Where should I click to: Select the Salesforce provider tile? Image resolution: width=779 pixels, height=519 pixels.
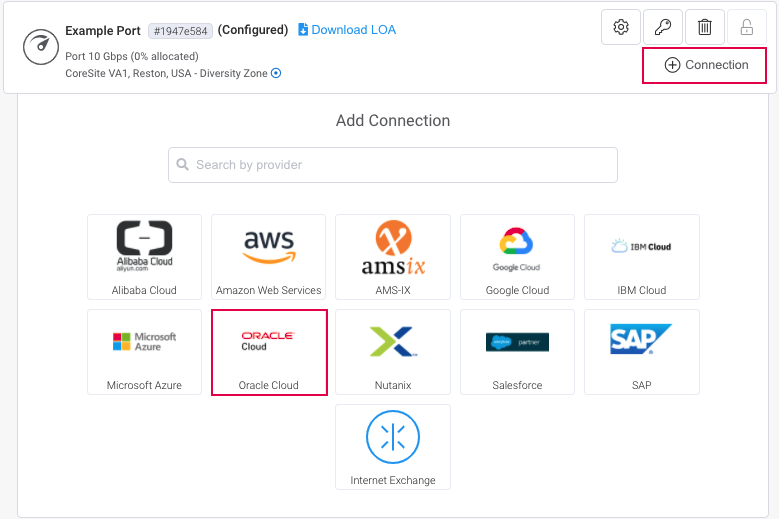tap(517, 352)
